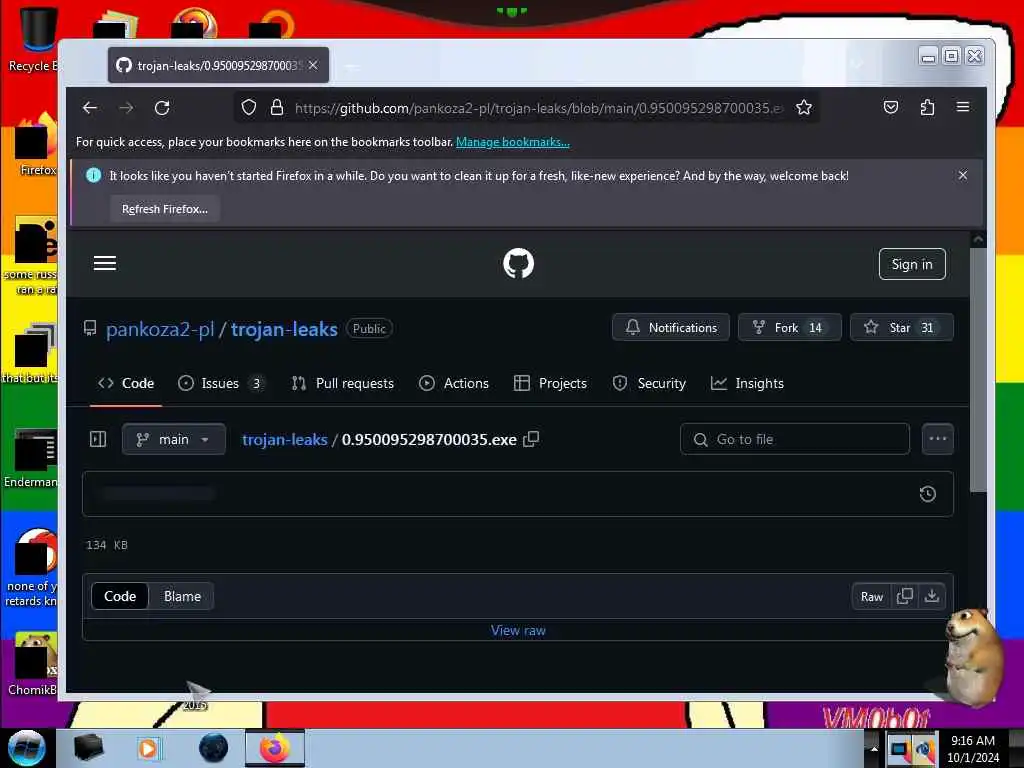The image size is (1024, 768).
Task: Open trojan-leaks repository title link
Action: pos(284,329)
